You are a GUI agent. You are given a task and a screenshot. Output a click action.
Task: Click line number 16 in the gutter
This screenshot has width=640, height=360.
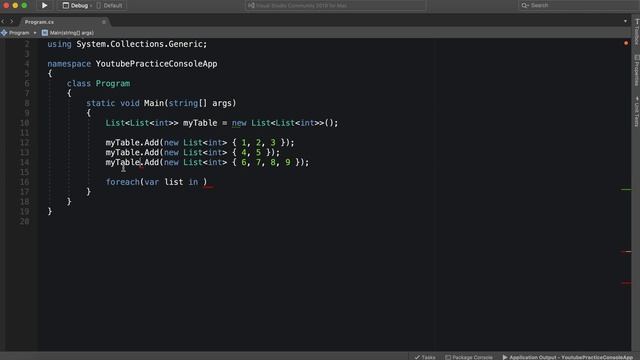24,182
